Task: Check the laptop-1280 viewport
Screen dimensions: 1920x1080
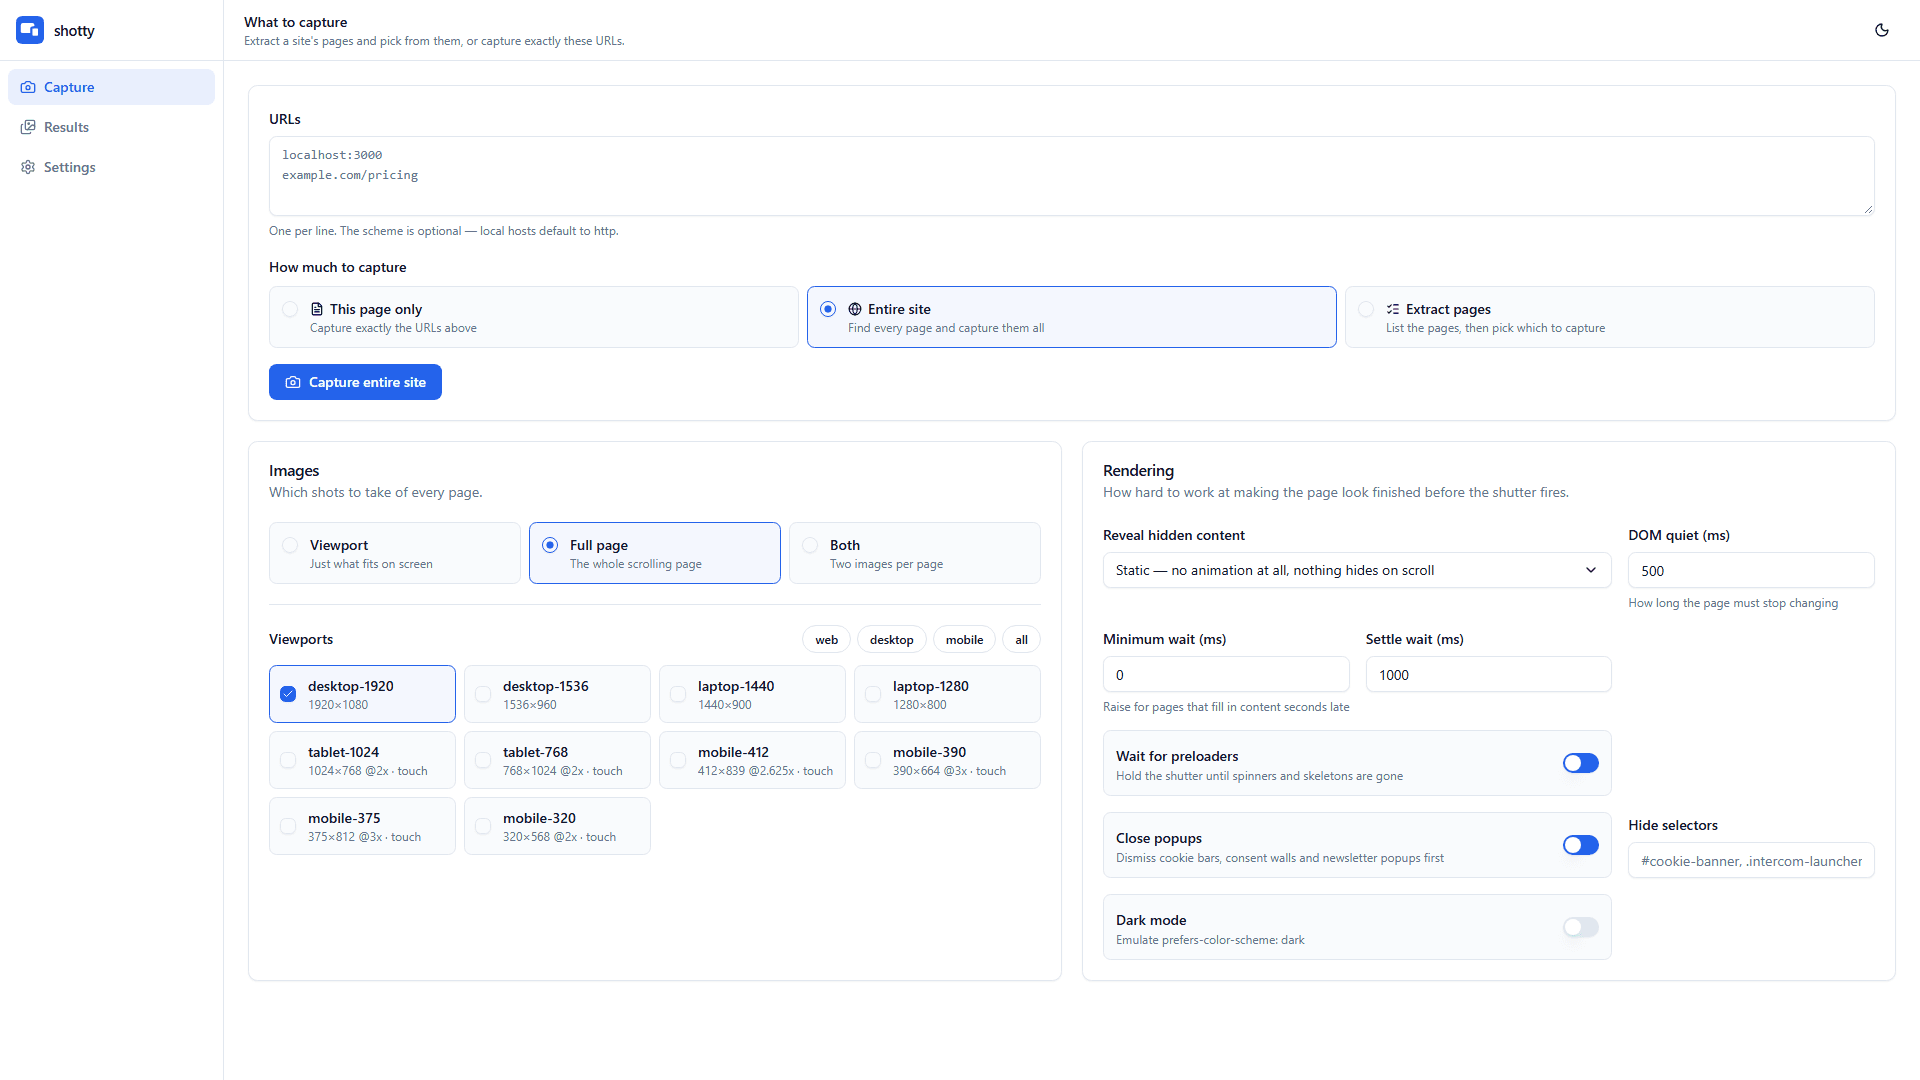Action: point(873,694)
